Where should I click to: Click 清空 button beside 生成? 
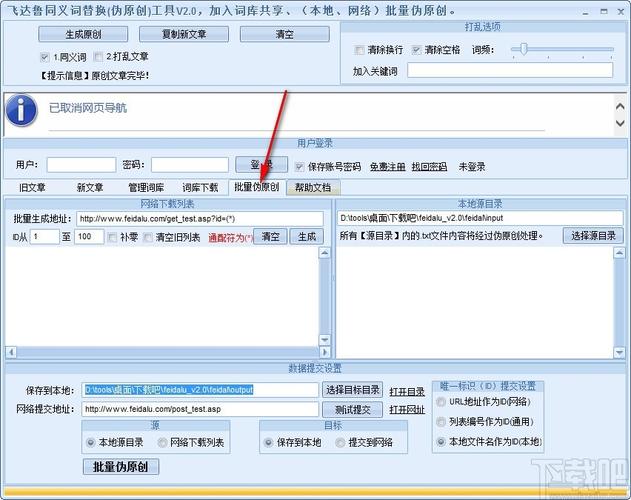270,237
